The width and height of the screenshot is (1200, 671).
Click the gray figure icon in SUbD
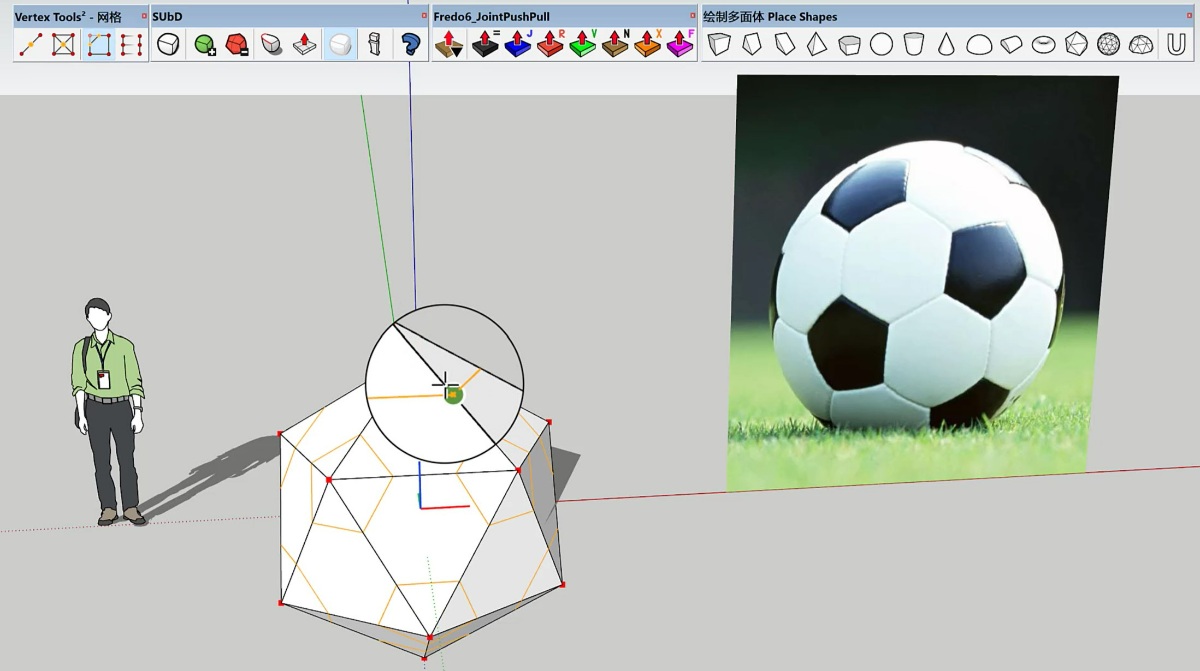tap(375, 44)
